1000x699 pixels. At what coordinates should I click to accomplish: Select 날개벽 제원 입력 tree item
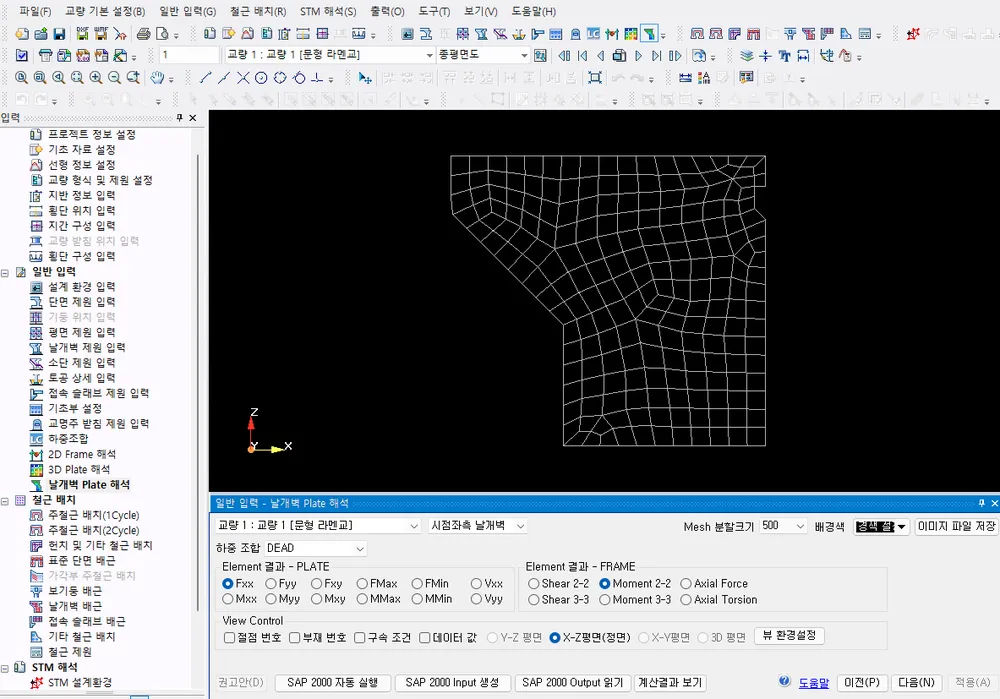87,348
